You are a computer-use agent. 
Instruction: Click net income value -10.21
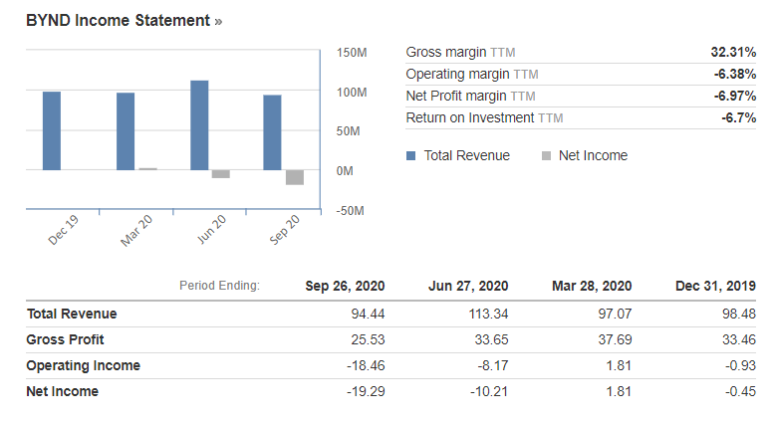pos(489,391)
